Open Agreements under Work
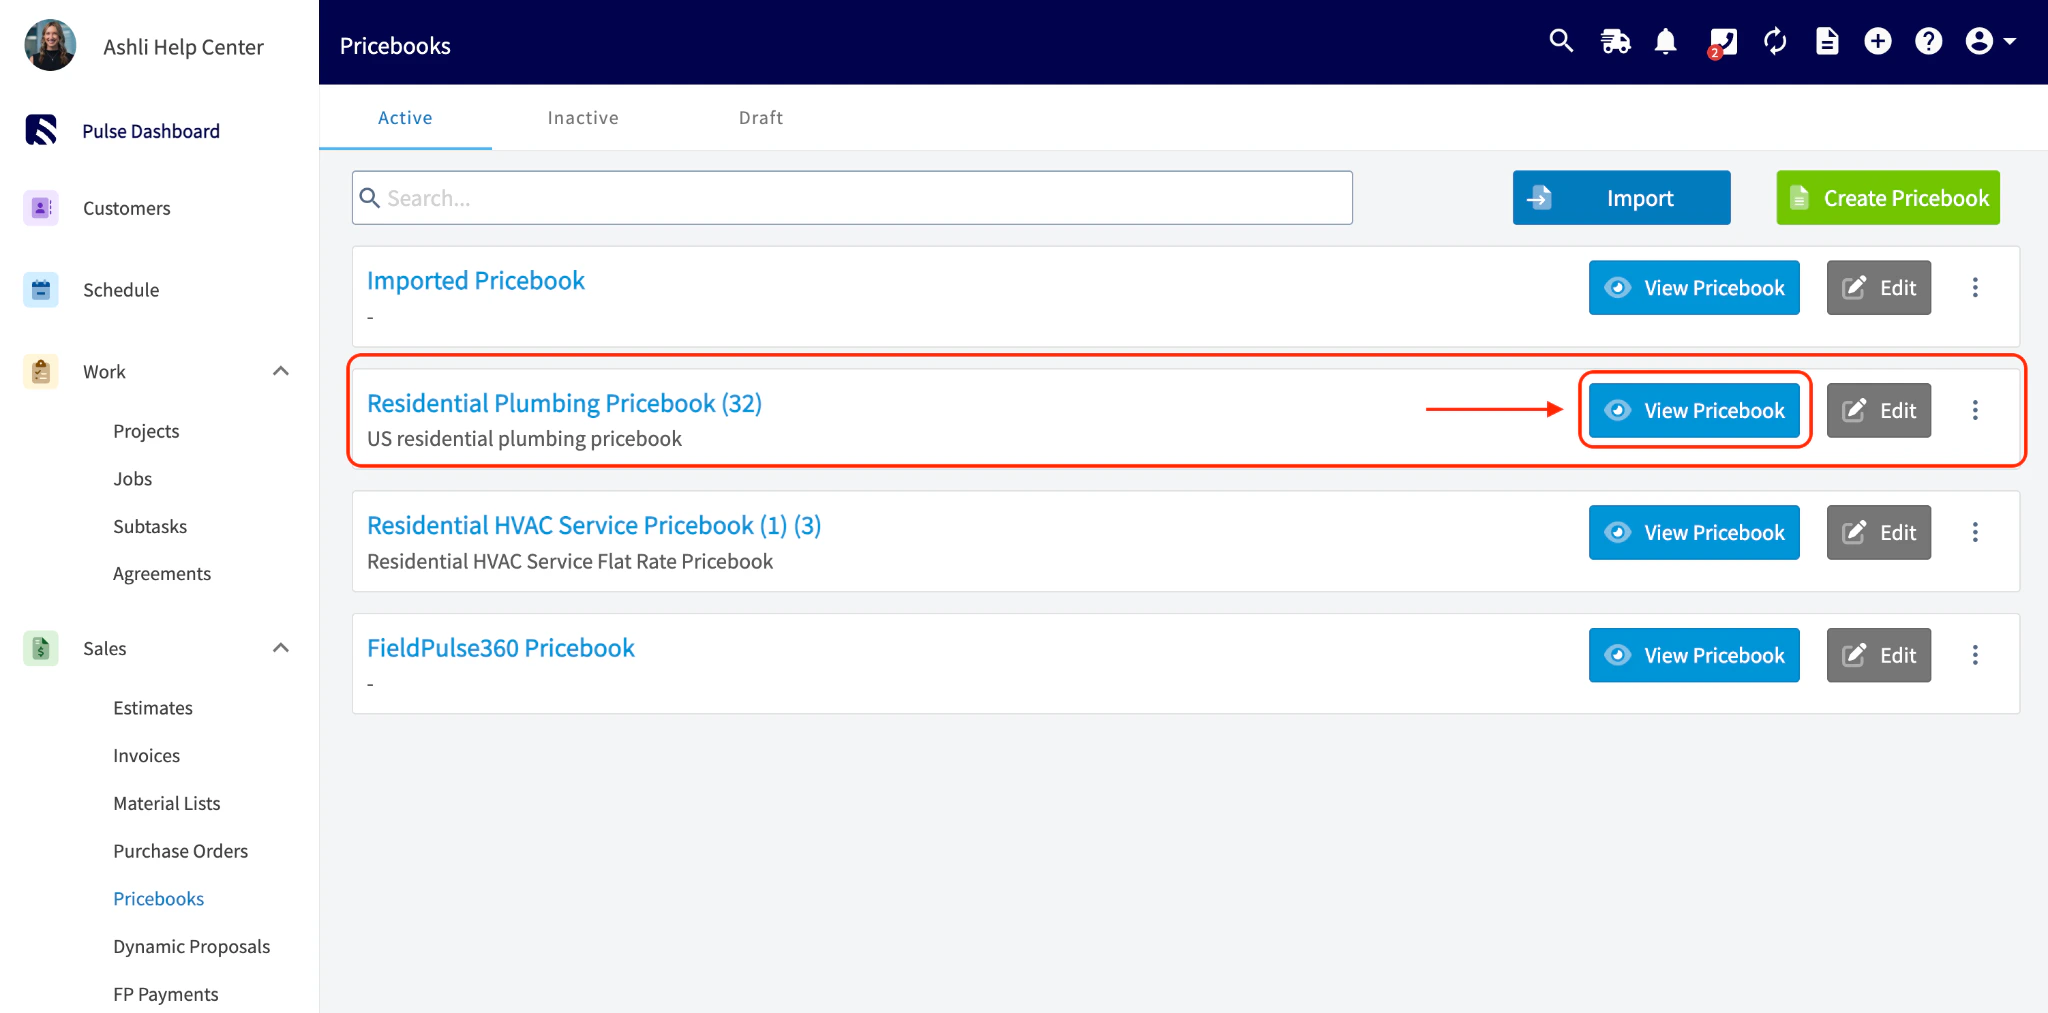 point(162,574)
